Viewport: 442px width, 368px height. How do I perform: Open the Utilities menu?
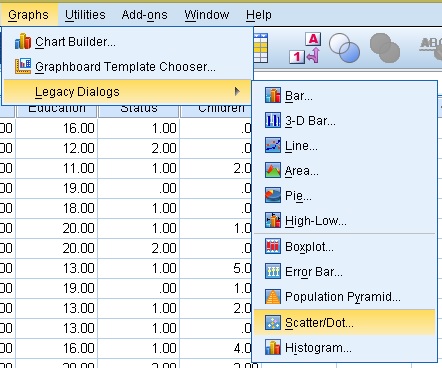point(85,15)
